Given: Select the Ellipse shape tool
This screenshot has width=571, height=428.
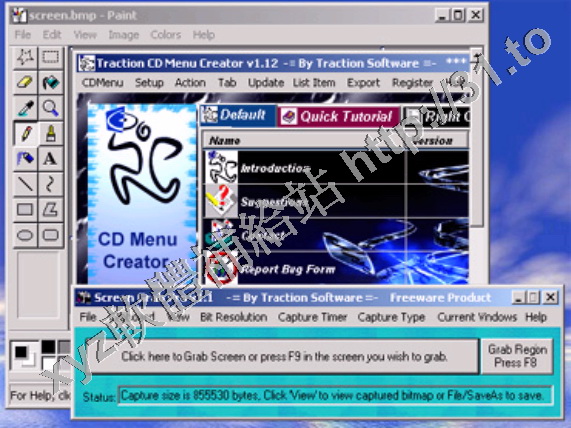Looking at the screenshot, I should coord(25,235).
